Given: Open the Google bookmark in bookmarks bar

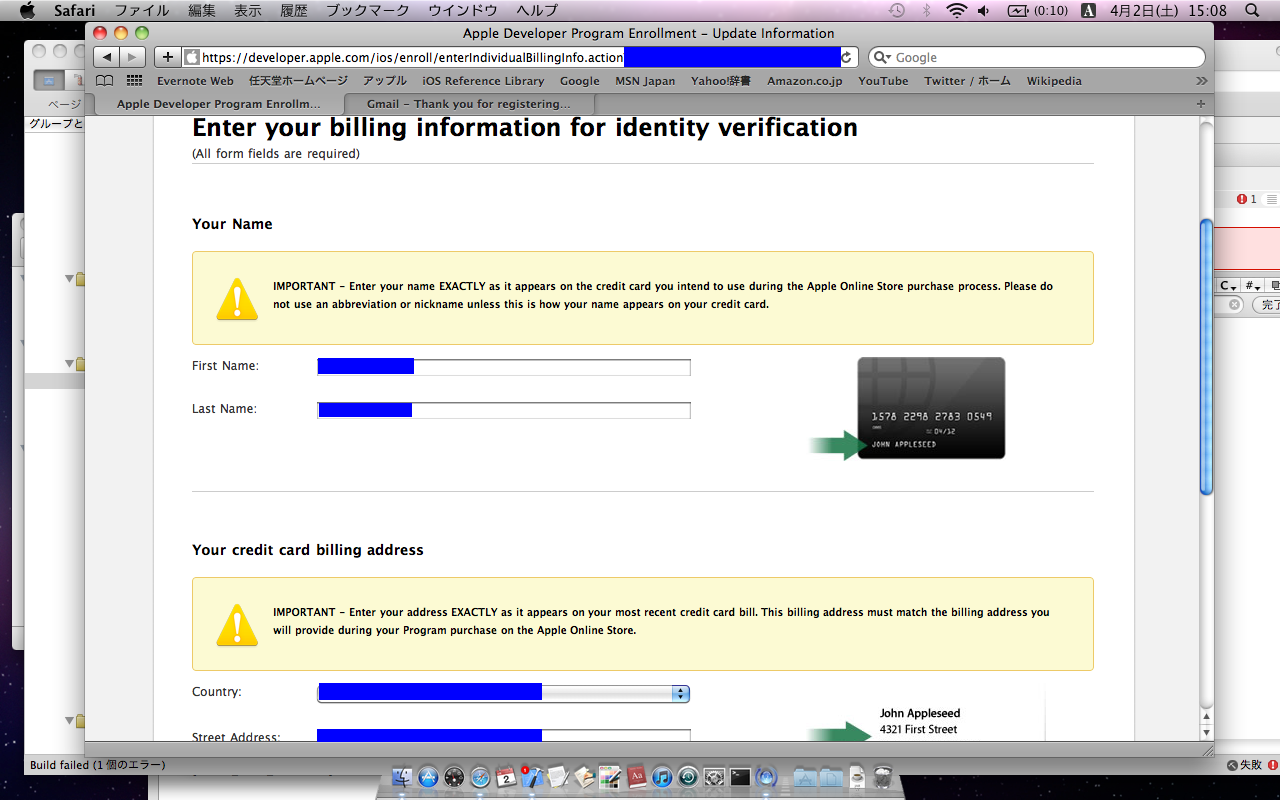Looking at the screenshot, I should coord(580,81).
